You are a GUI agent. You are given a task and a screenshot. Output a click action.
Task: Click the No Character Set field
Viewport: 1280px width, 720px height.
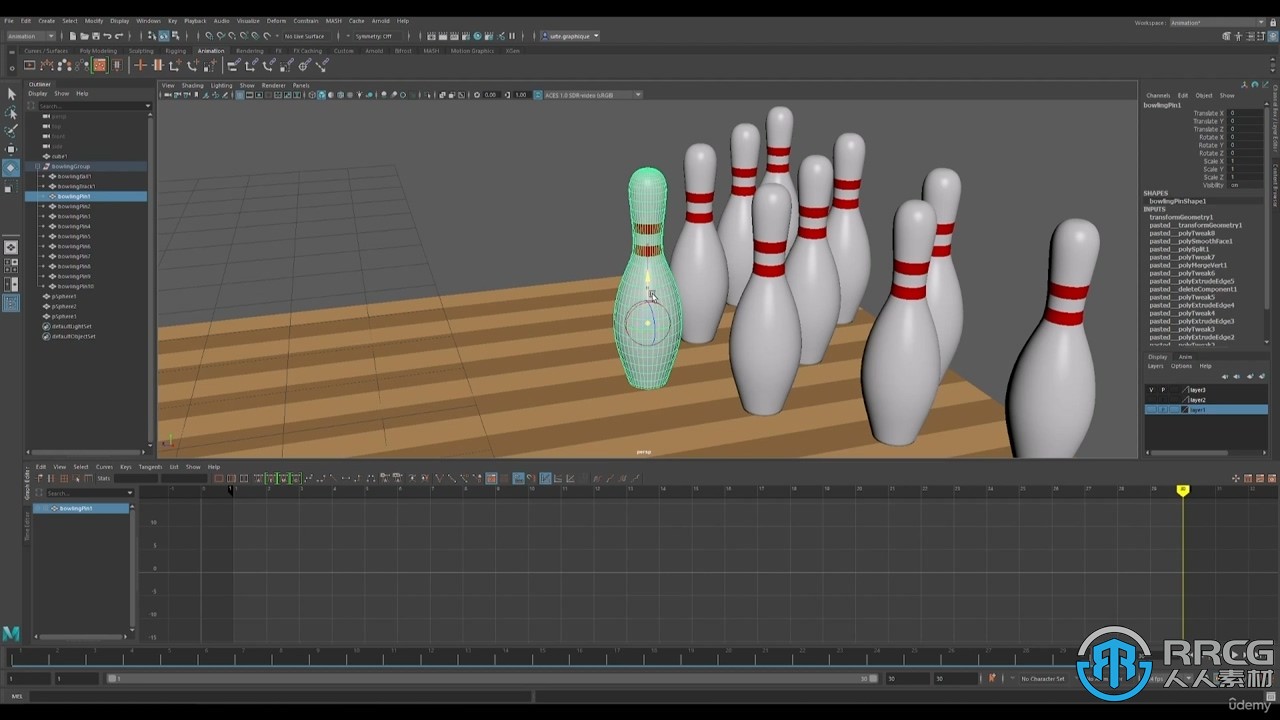pyautogui.click(x=1043, y=678)
